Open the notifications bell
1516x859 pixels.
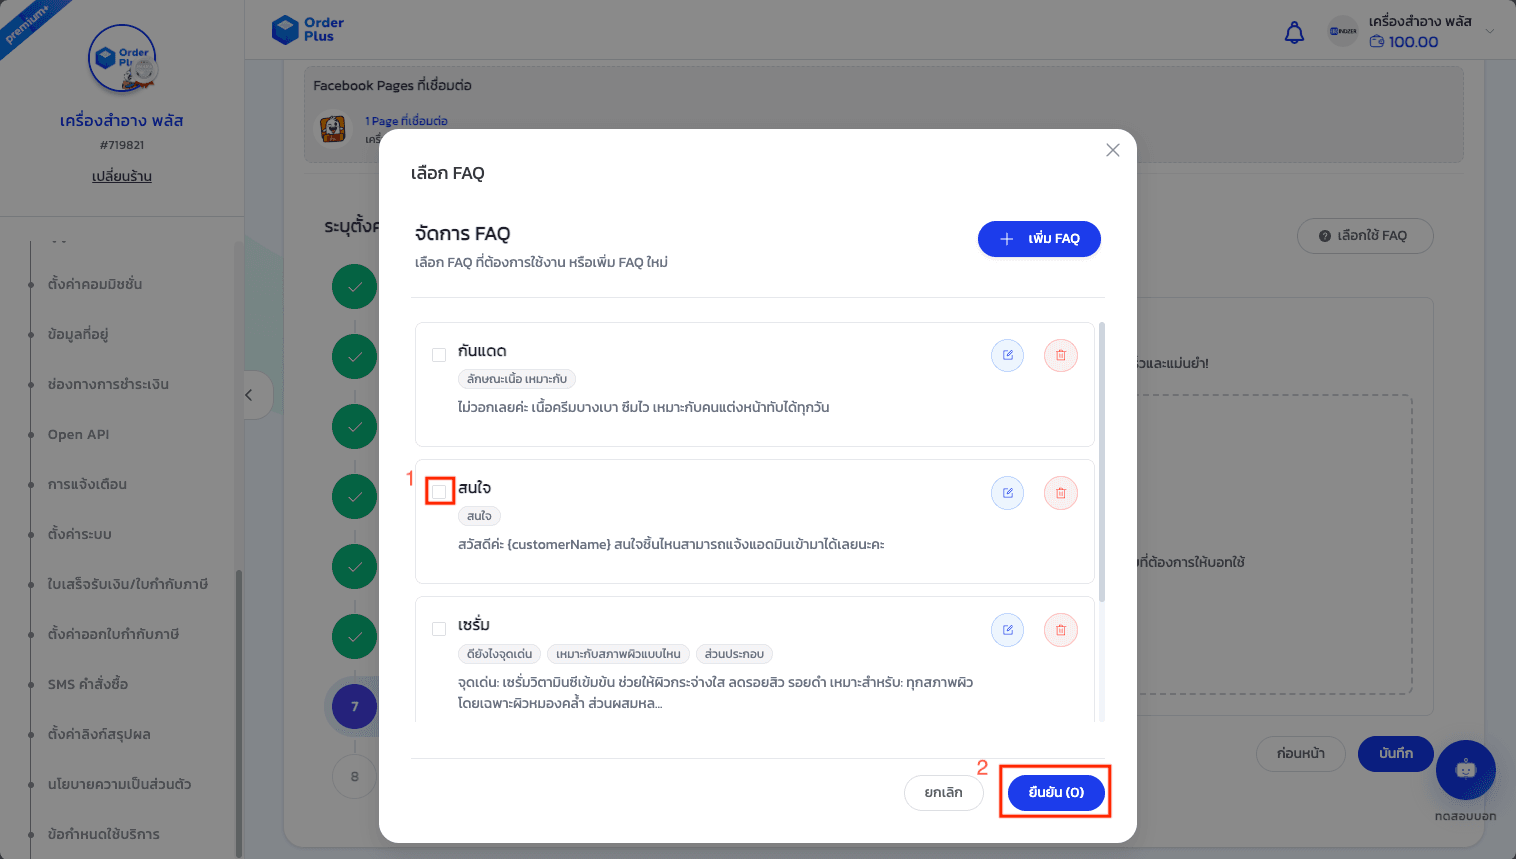1294,32
